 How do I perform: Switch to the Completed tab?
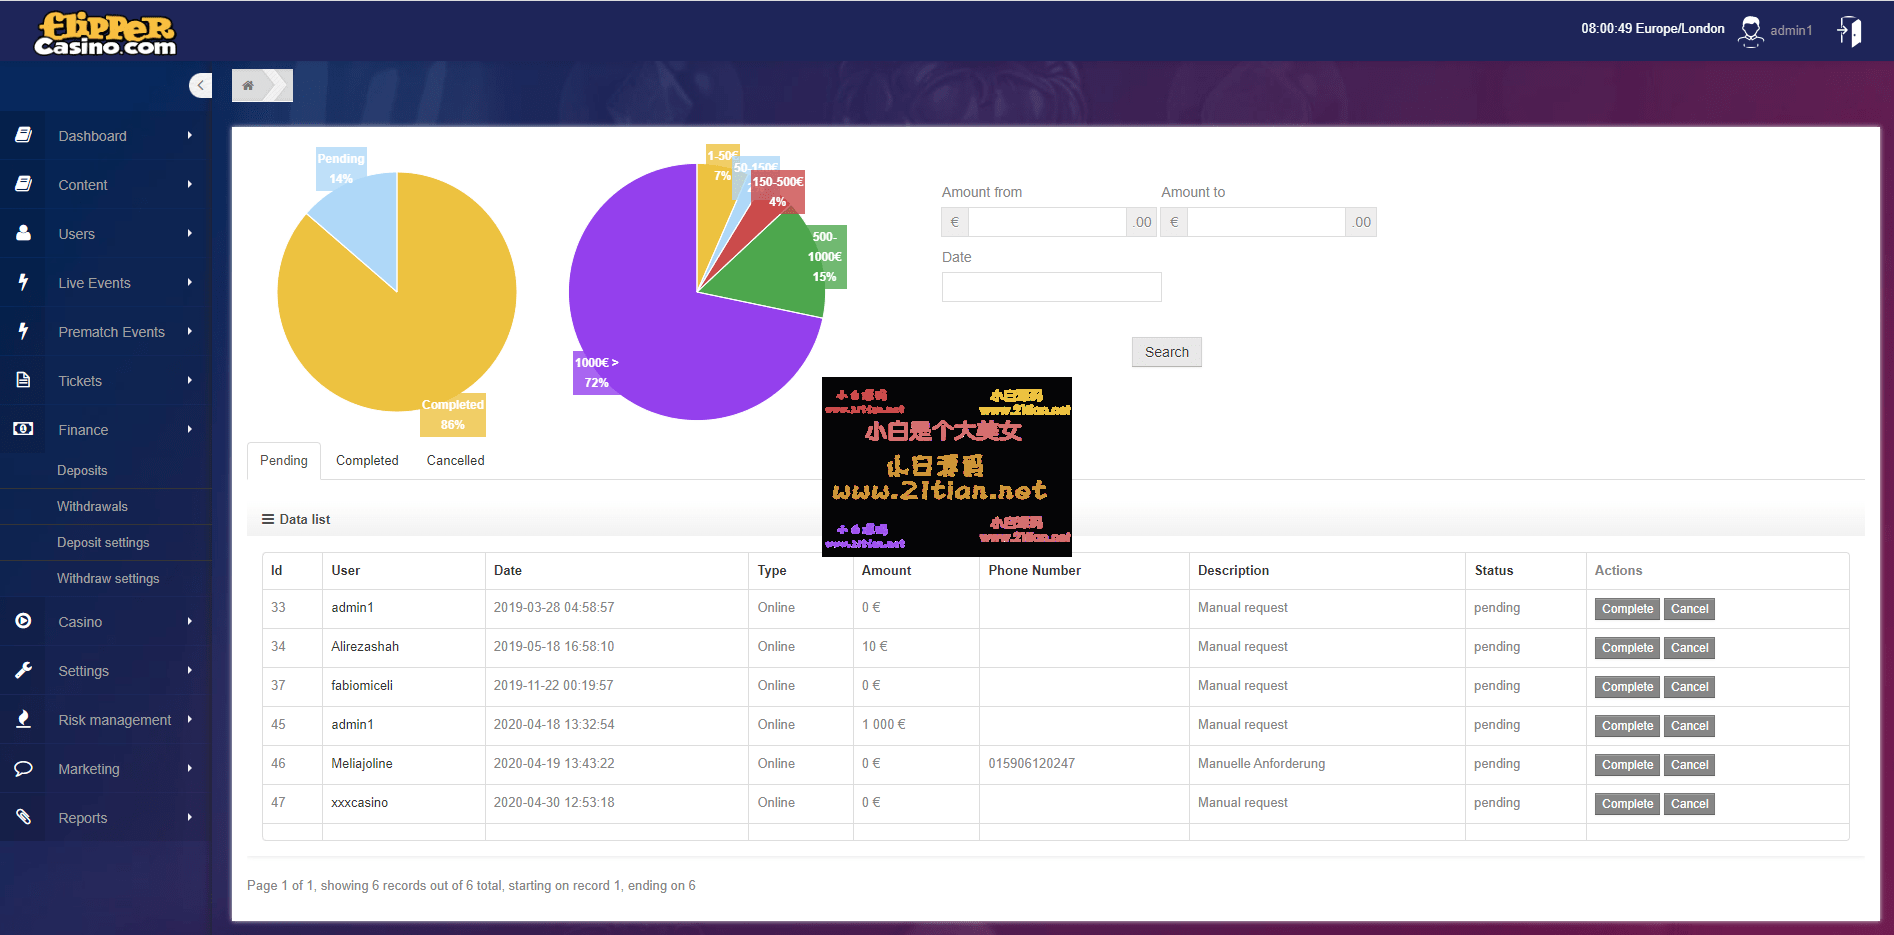pos(367,461)
